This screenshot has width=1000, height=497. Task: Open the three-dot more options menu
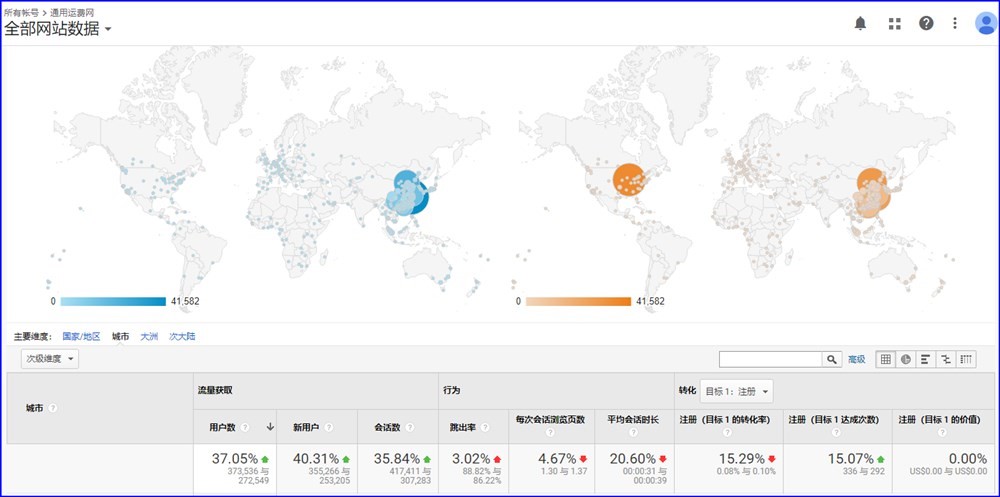[x=955, y=23]
